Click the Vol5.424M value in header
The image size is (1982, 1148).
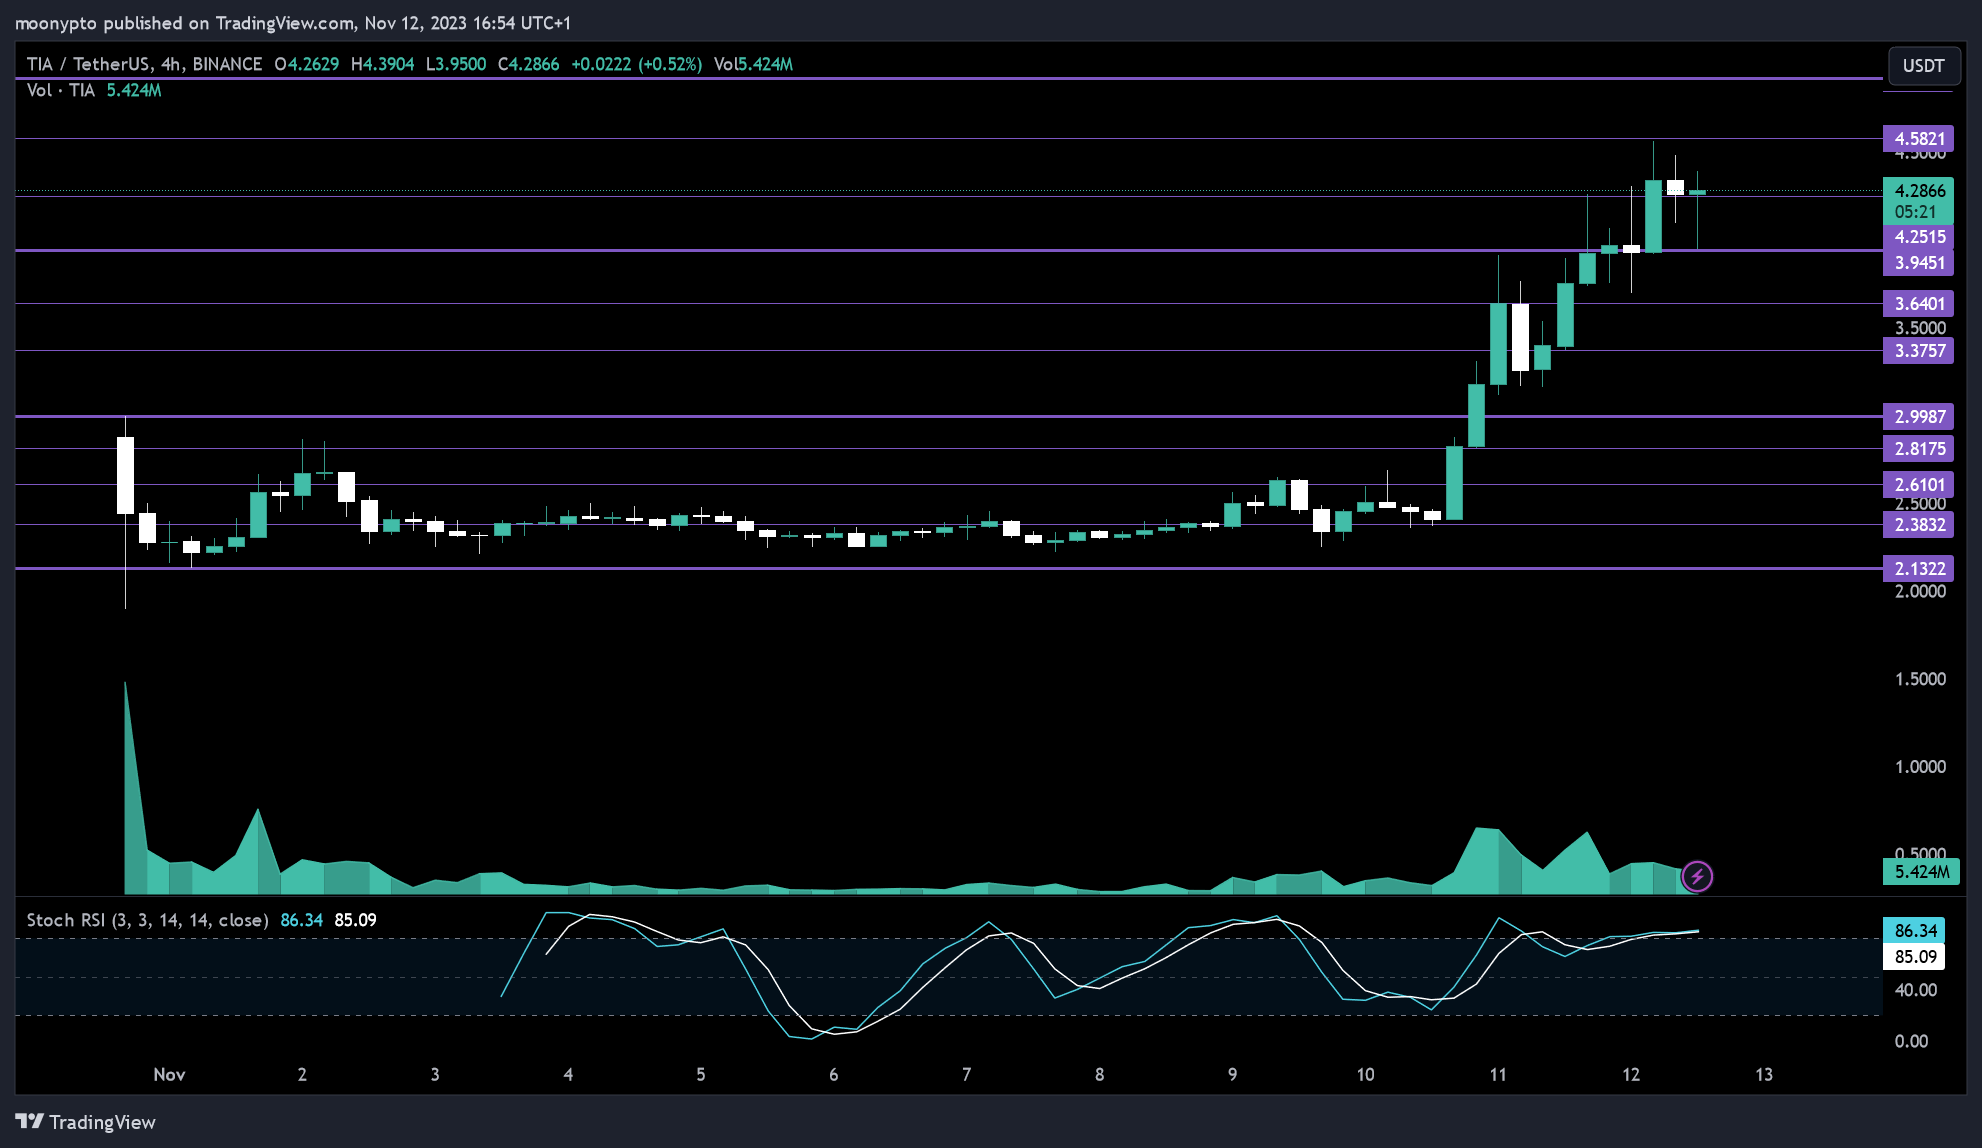click(x=753, y=64)
